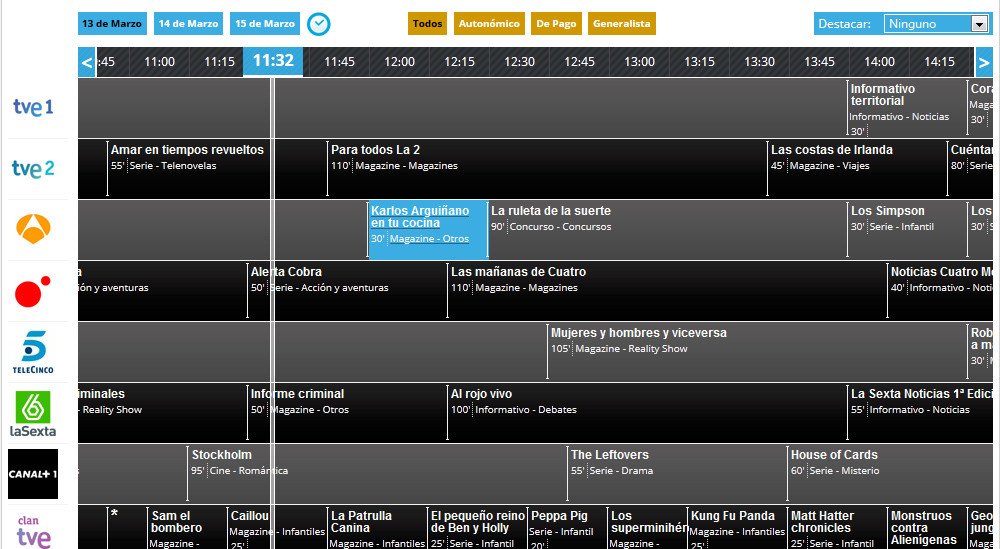
Task: Jump to 11:00 on timeline
Action: tap(159, 62)
